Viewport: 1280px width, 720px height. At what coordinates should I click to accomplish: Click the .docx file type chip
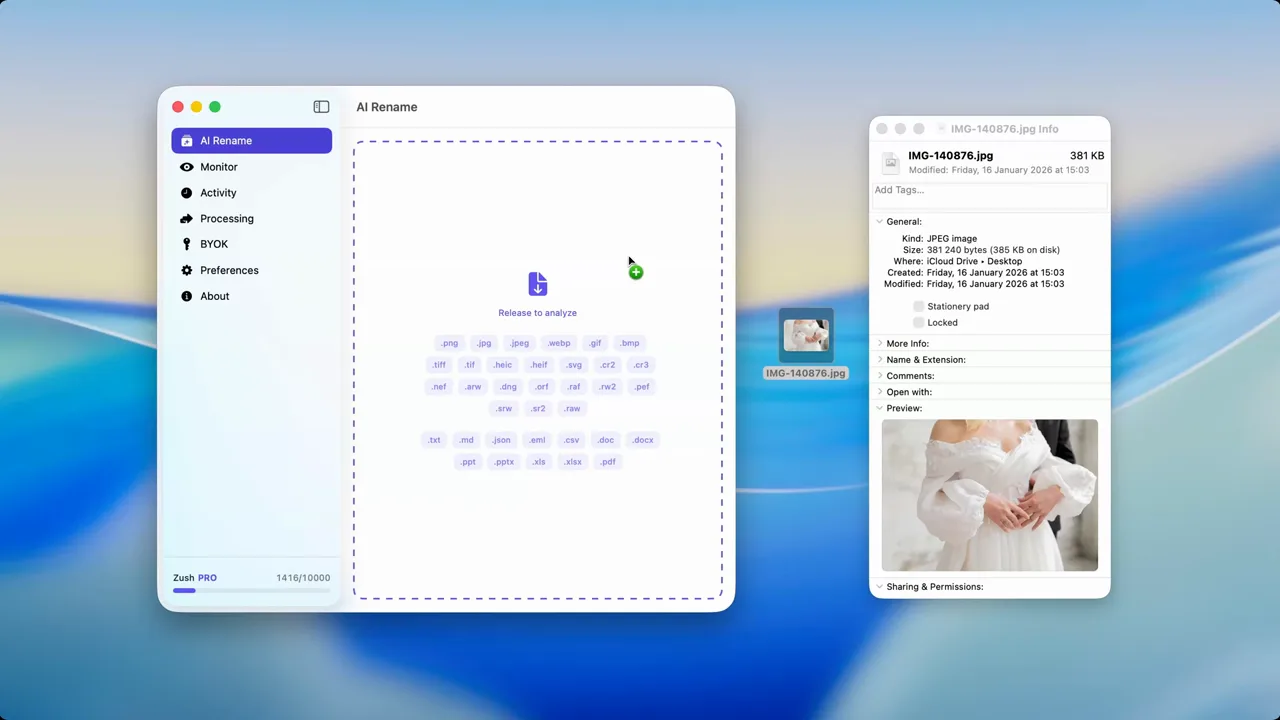pyautogui.click(x=643, y=440)
